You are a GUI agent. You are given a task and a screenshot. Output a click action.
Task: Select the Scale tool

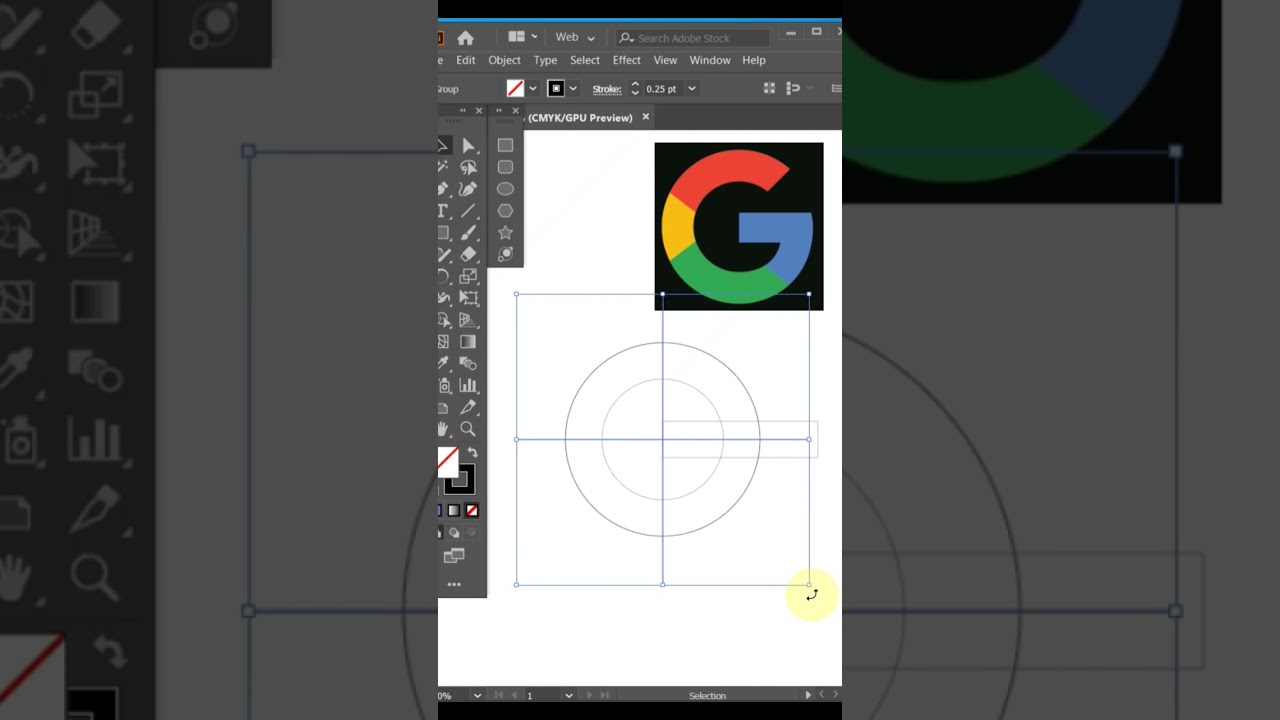click(x=468, y=276)
